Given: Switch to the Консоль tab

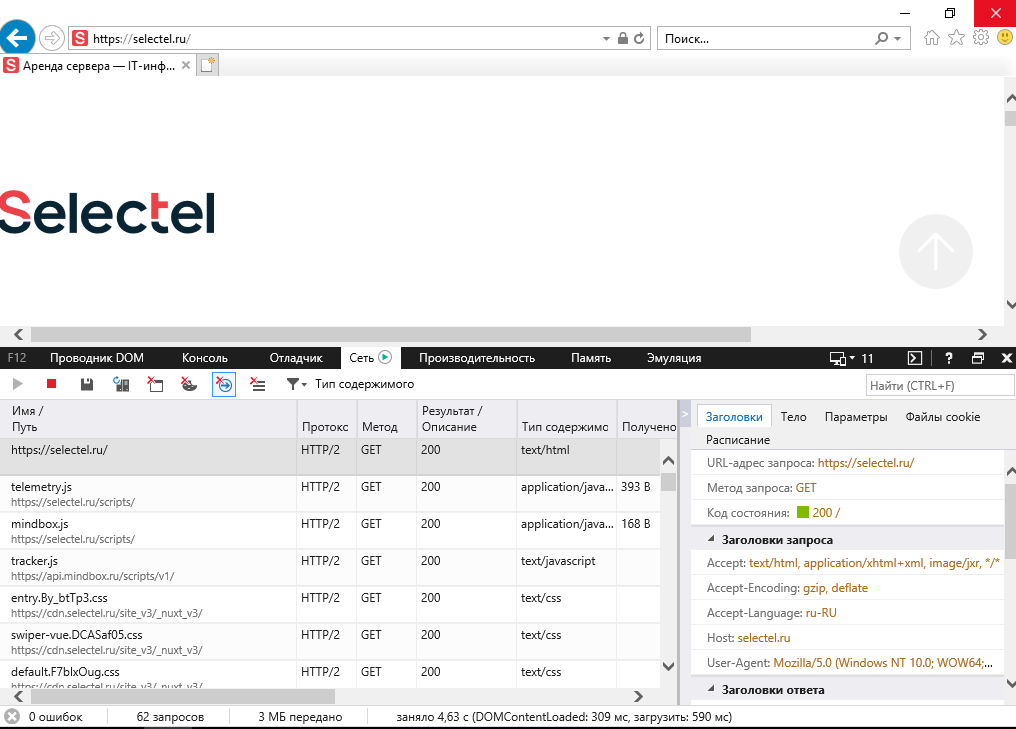Looking at the screenshot, I should point(204,358).
